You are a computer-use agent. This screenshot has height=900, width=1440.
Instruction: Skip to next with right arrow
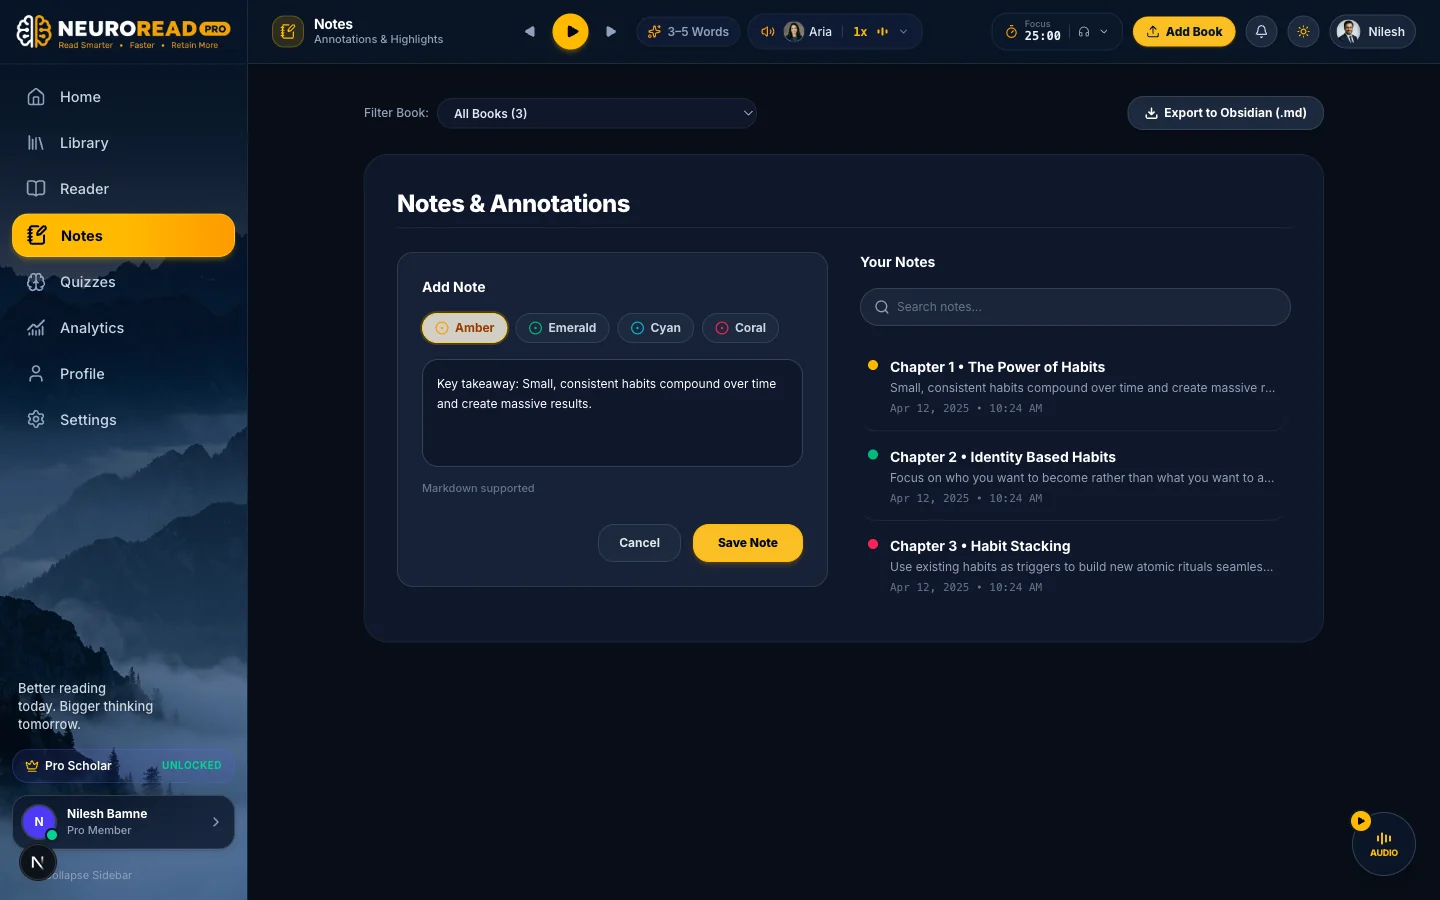[x=611, y=32]
